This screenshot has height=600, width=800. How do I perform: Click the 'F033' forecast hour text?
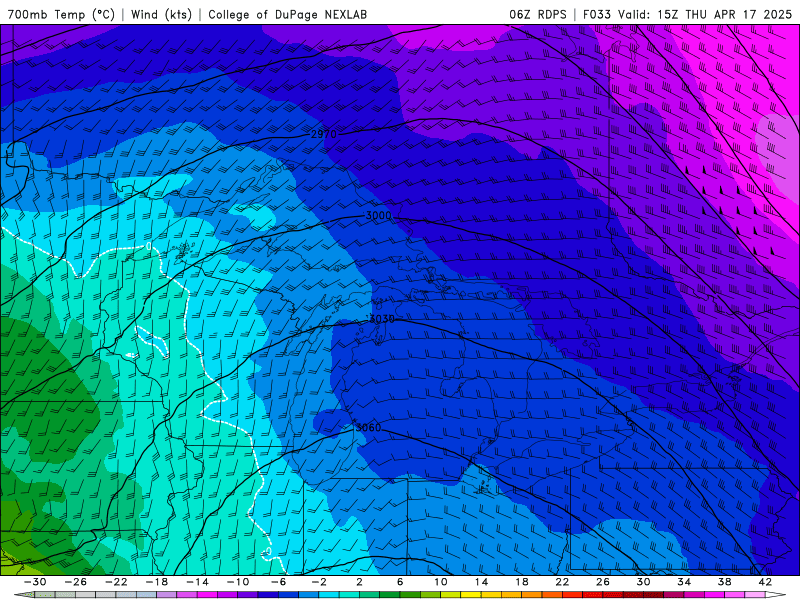click(x=597, y=14)
